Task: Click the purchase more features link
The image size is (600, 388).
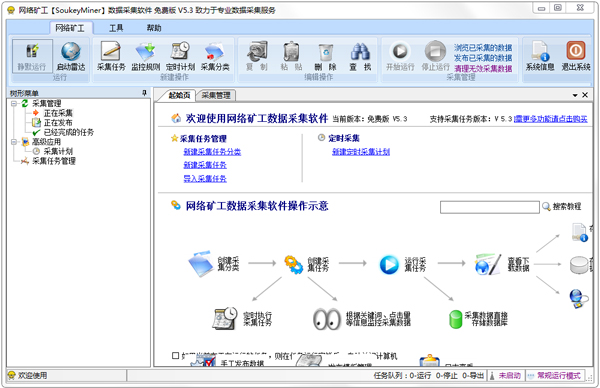Action: click(550, 119)
